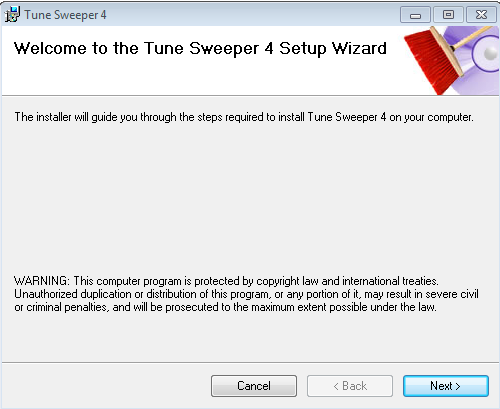Click the separator line above the buttons
The height and width of the screenshot is (409, 500).
(x=250, y=362)
